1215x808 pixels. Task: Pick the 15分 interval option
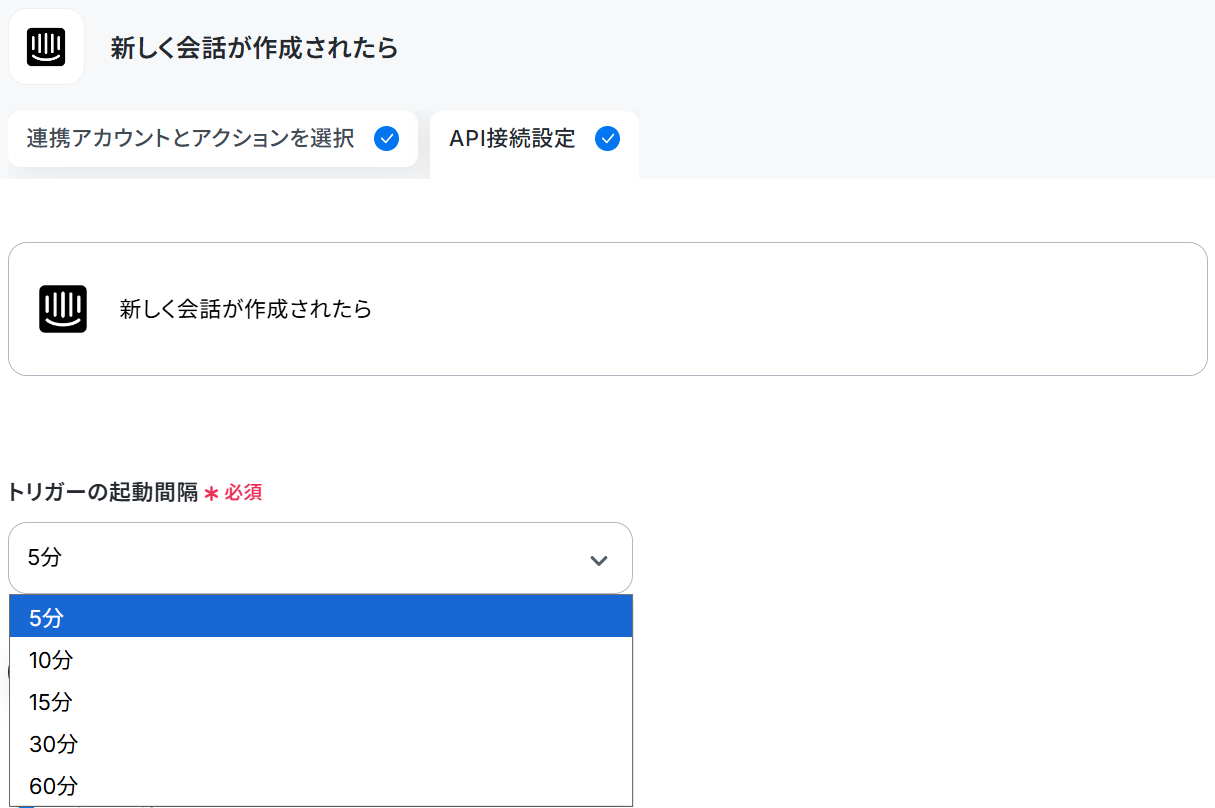click(x=321, y=702)
